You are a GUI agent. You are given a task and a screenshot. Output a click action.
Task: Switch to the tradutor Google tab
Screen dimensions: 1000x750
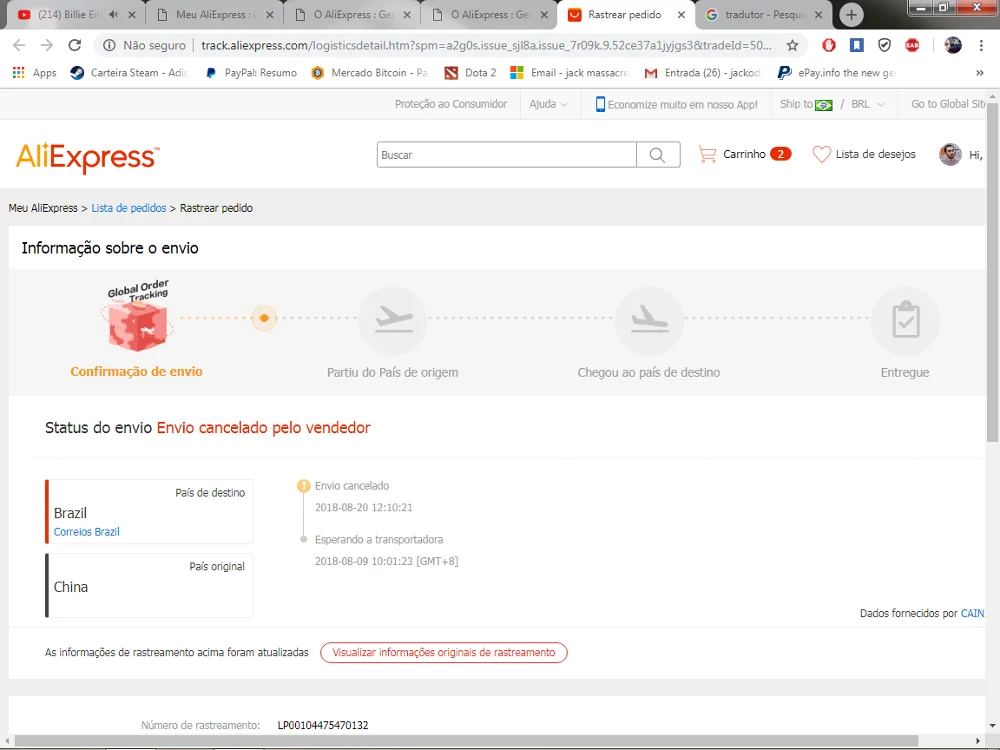(x=763, y=14)
